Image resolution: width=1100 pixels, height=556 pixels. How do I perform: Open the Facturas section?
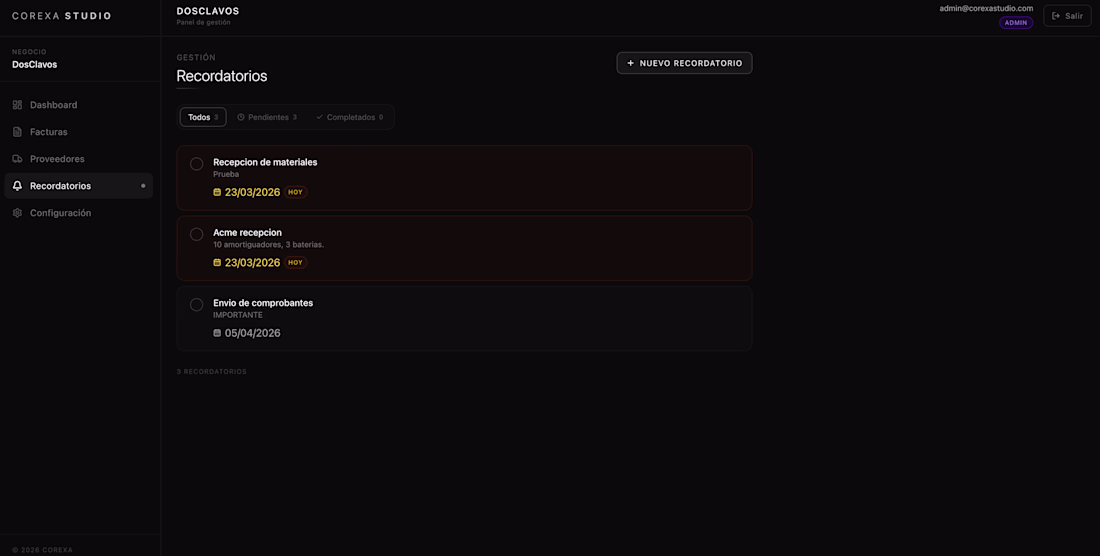49,132
